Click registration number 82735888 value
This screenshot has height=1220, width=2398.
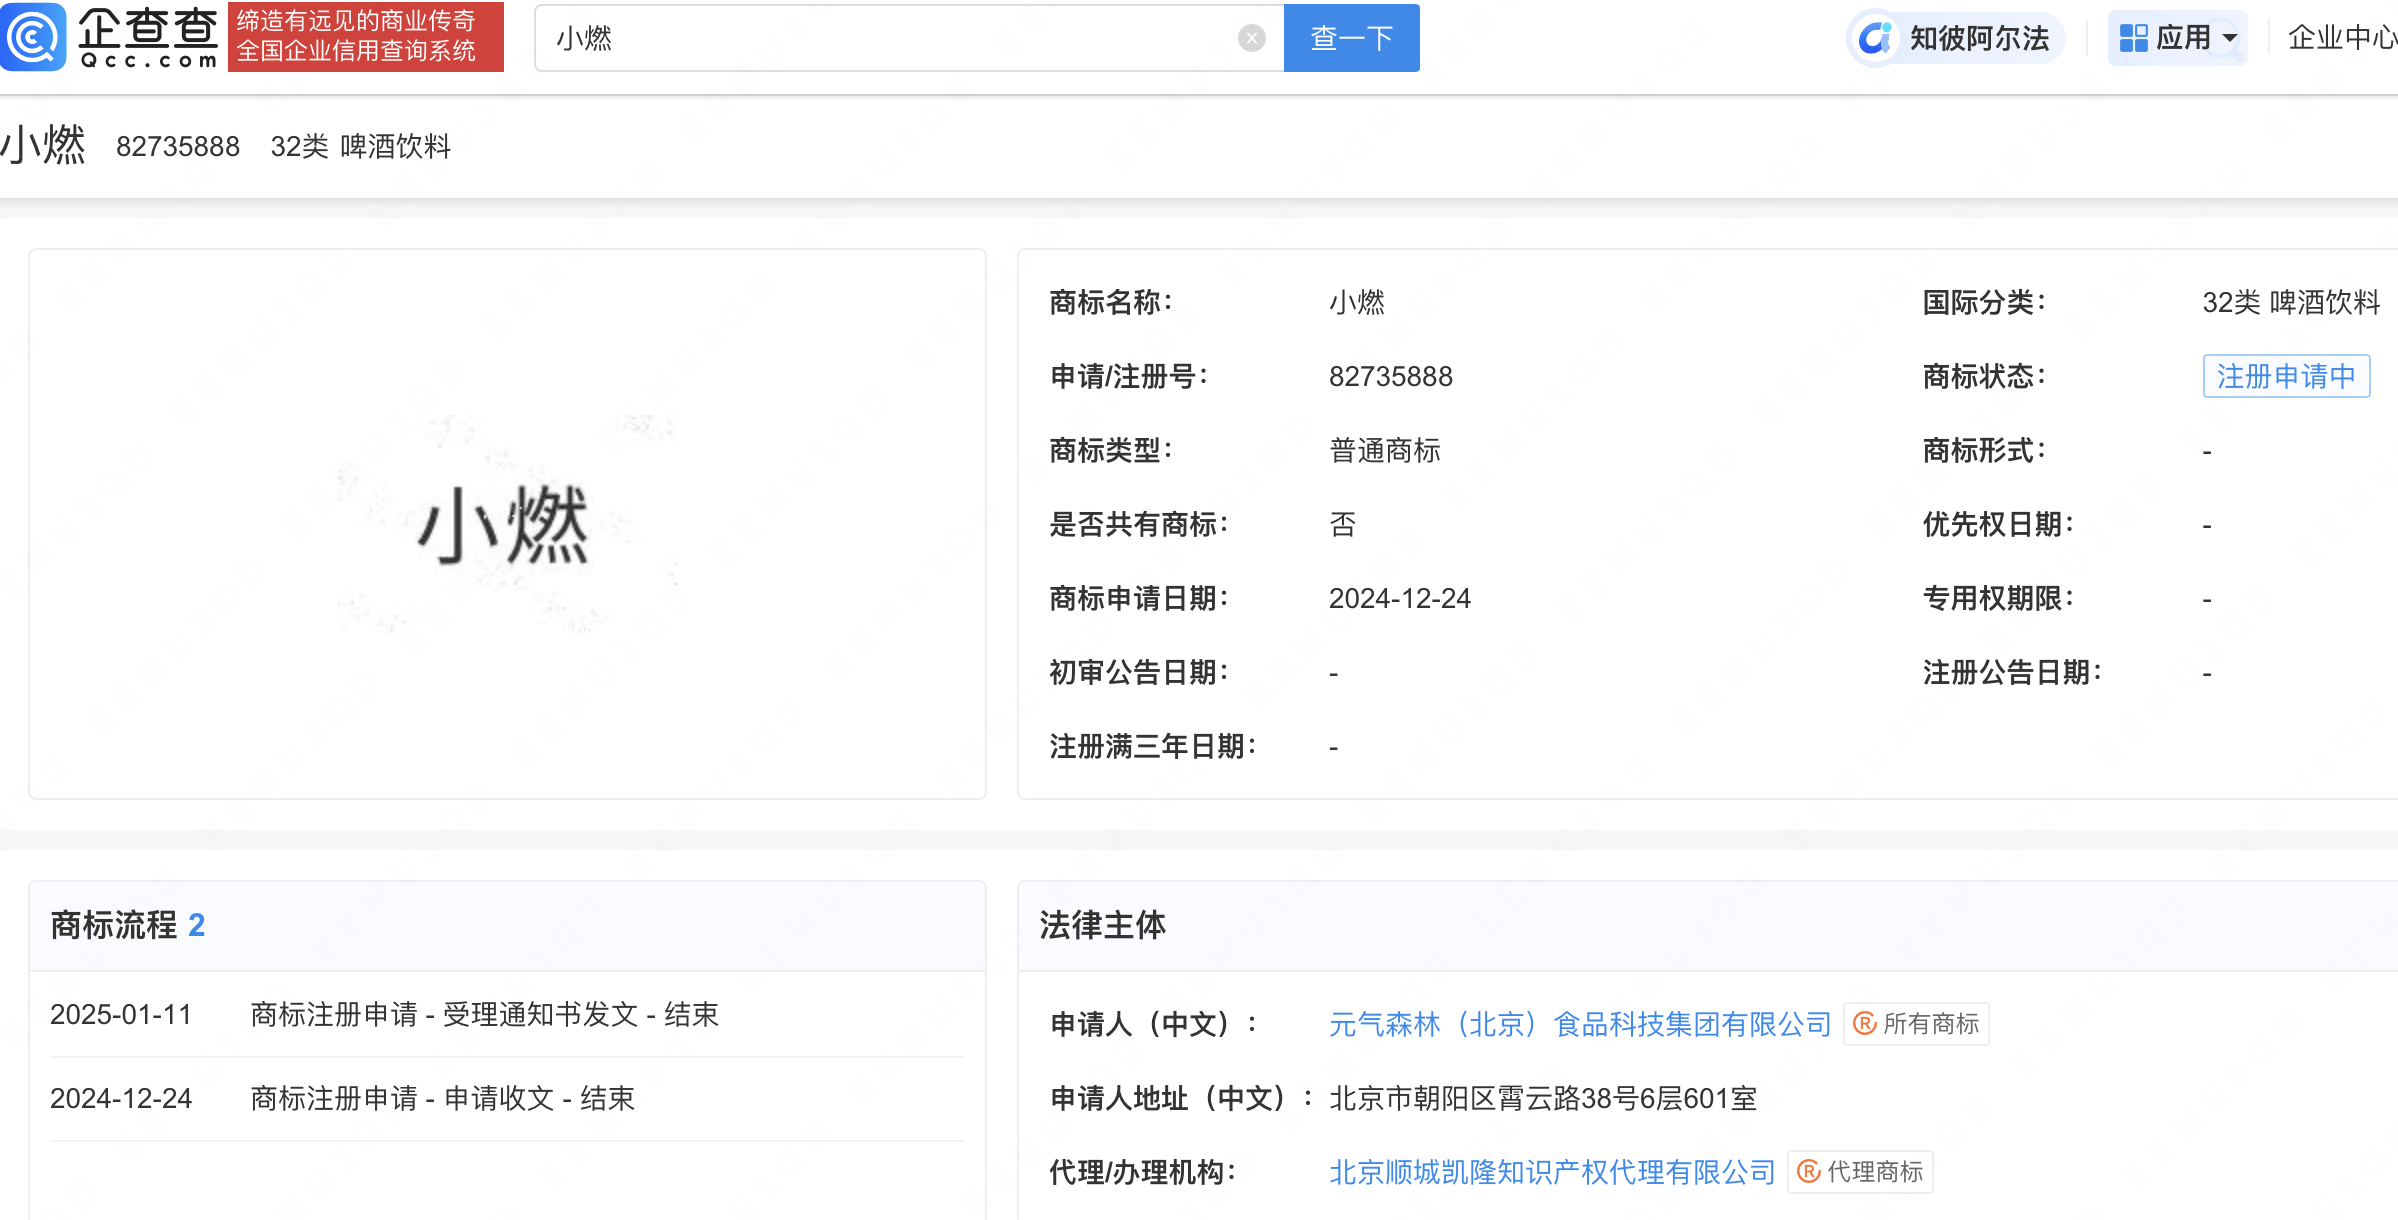pos(1390,376)
